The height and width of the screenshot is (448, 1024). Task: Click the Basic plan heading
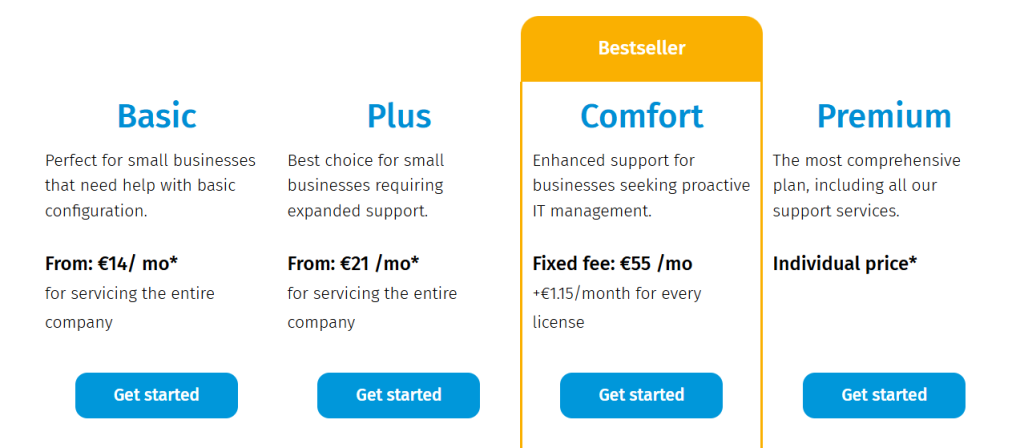tap(156, 116)
